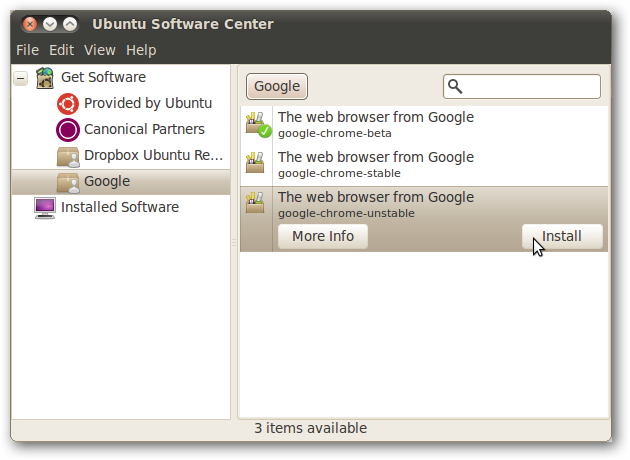Click the Dropbox repository package icon
The image size is (630, 460).
point(68,156)
